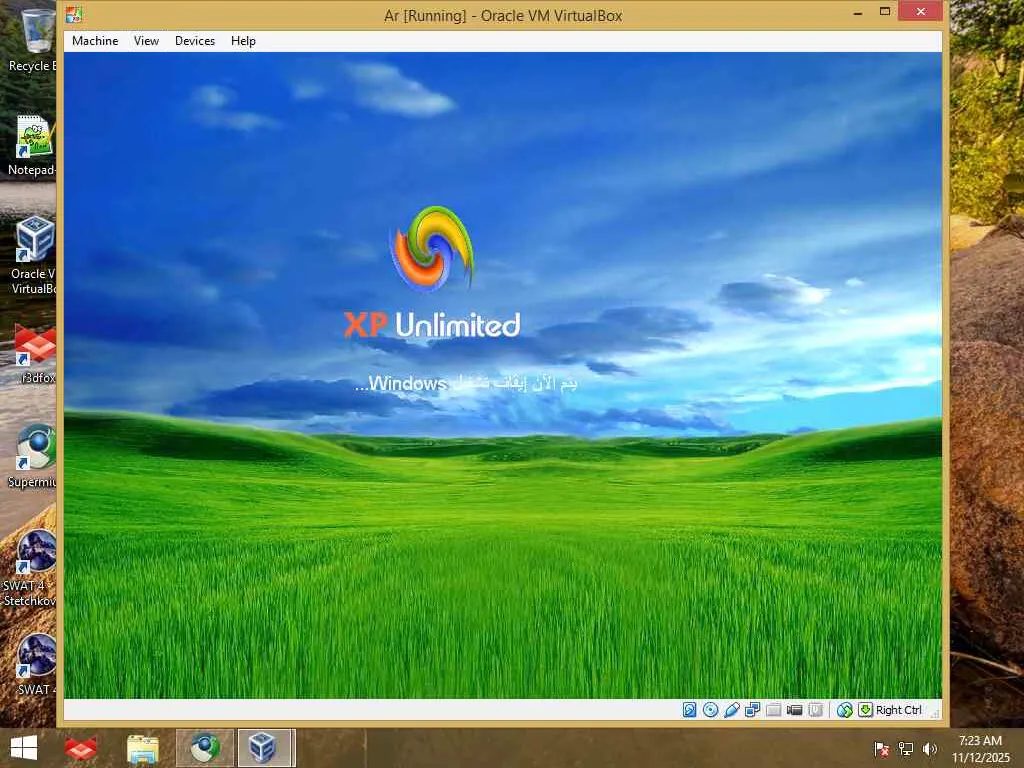The width and height of the screenshot is (1024, 768).
Task: Open the View menu
Action: click(146, 40)
